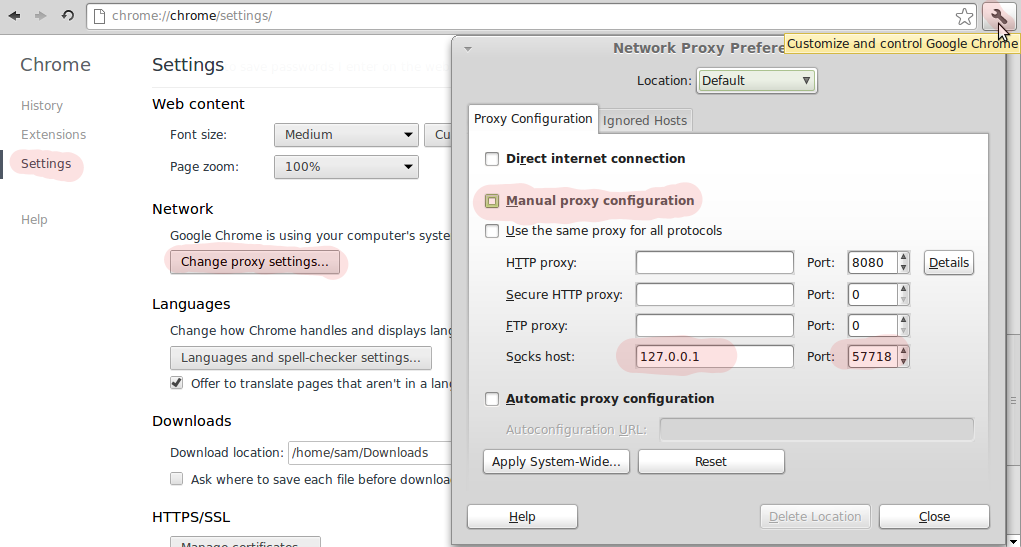Open Help in Chrome sidebar
Screen dimensions: 1021x547
34,219
